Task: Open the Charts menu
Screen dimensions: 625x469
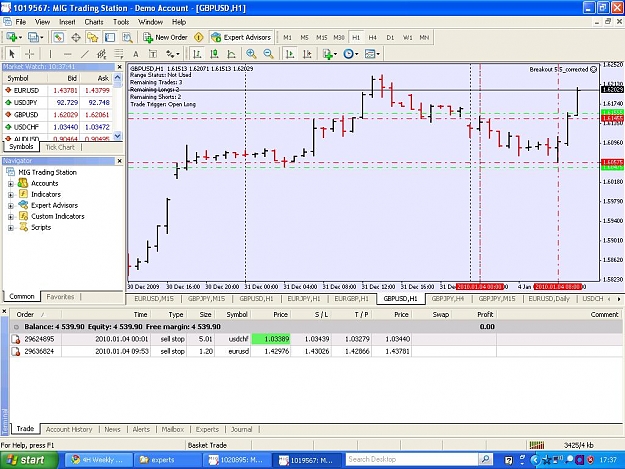Action: pos(94,22)
